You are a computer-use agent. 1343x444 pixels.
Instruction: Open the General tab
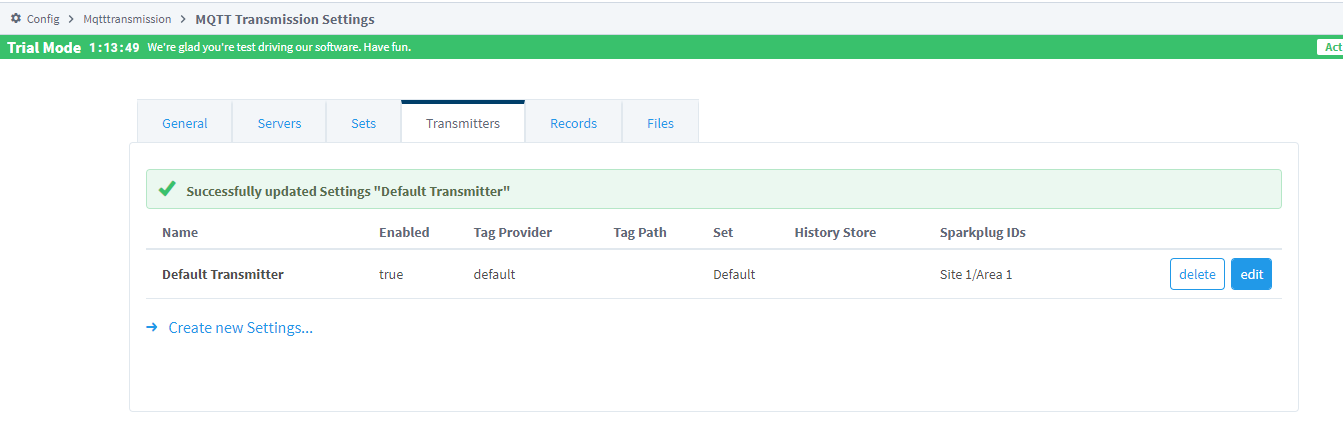coord(184,122)
